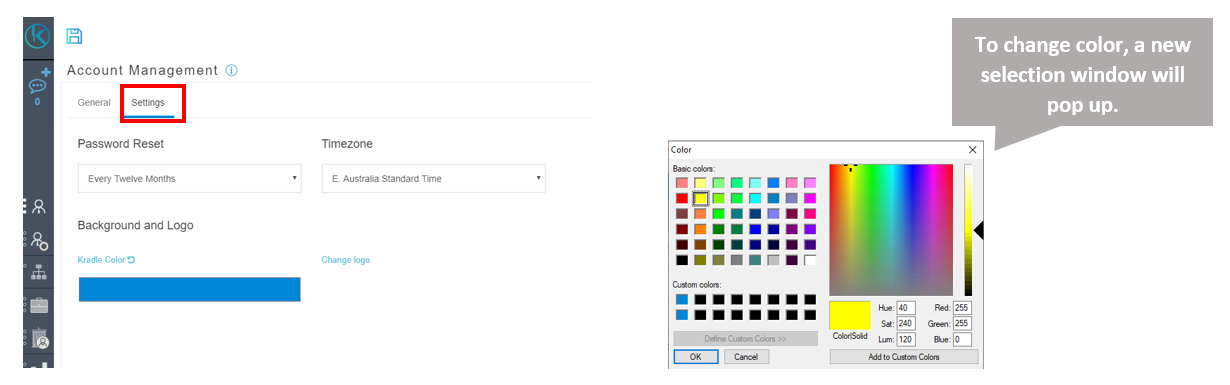Viewport: 1230px width, 385px height.
Task: Select the black basic color swatch
Action: tap(682, 260)
